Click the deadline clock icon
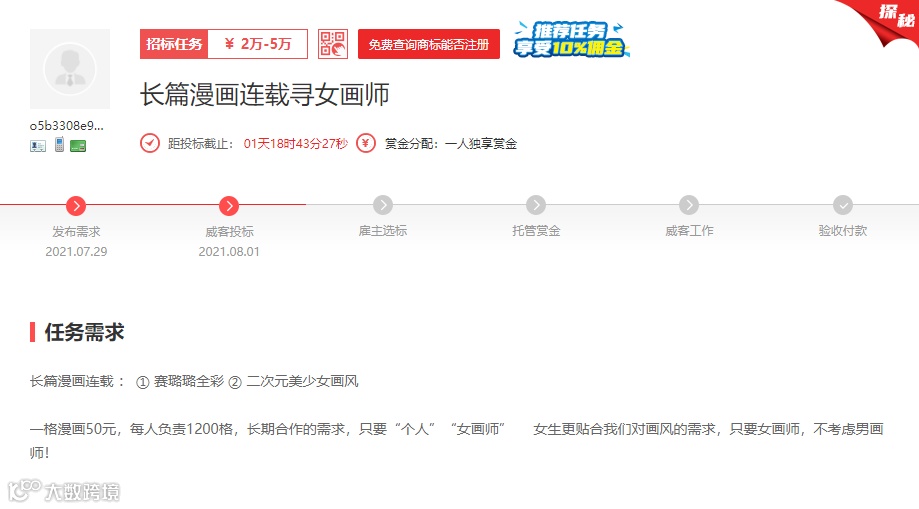The height and width of the screenshot is (509, 919). point(149,143)
